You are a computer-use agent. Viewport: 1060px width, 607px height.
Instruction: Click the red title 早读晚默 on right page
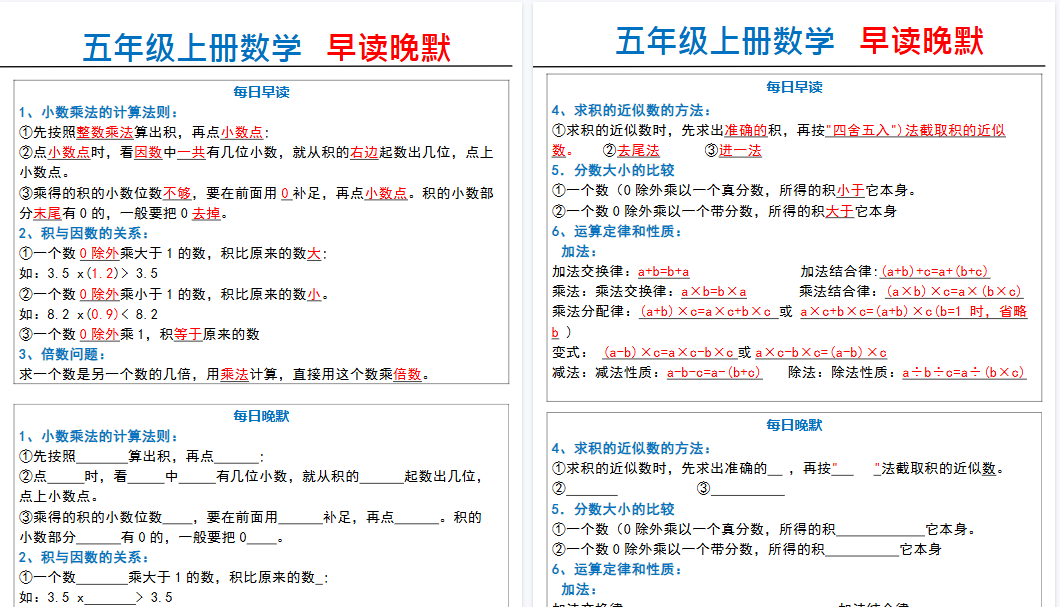[x=920, y=41]
